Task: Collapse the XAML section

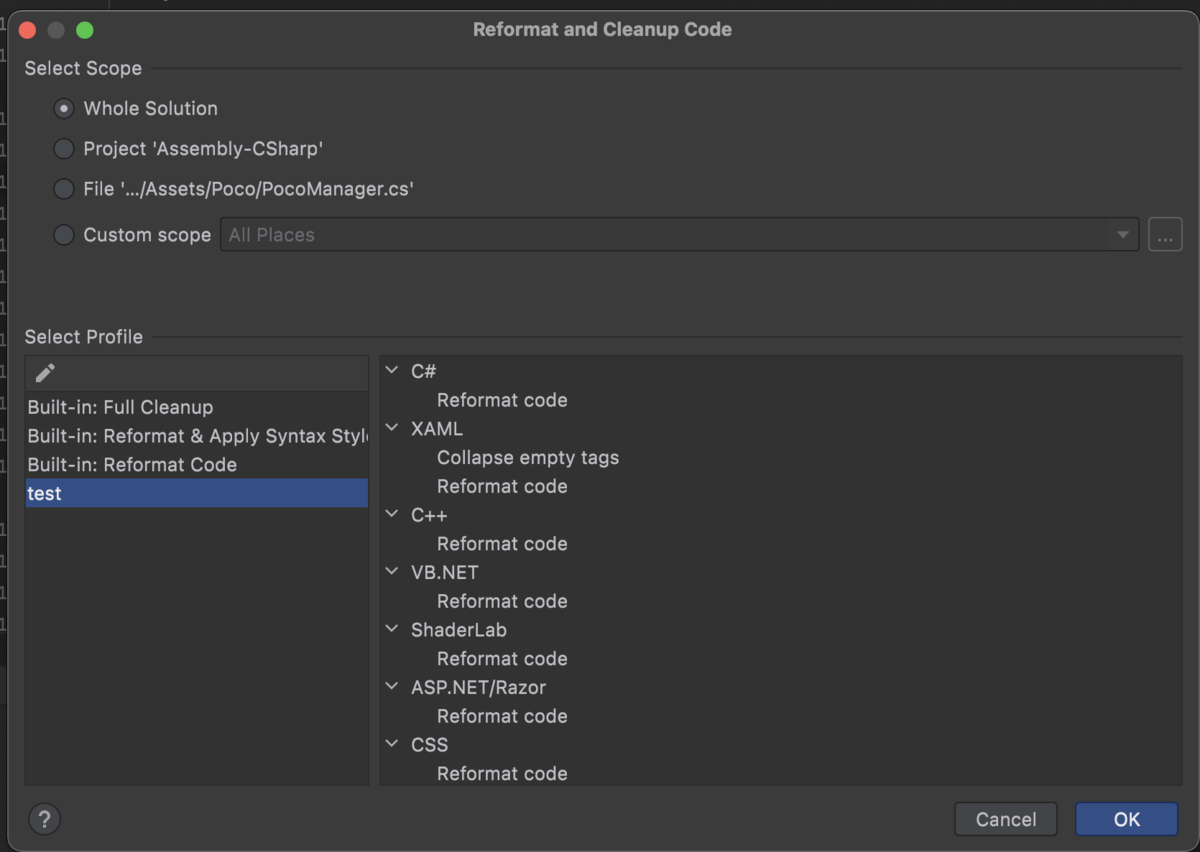Action: pyautogui.click(x=392, y=429)
